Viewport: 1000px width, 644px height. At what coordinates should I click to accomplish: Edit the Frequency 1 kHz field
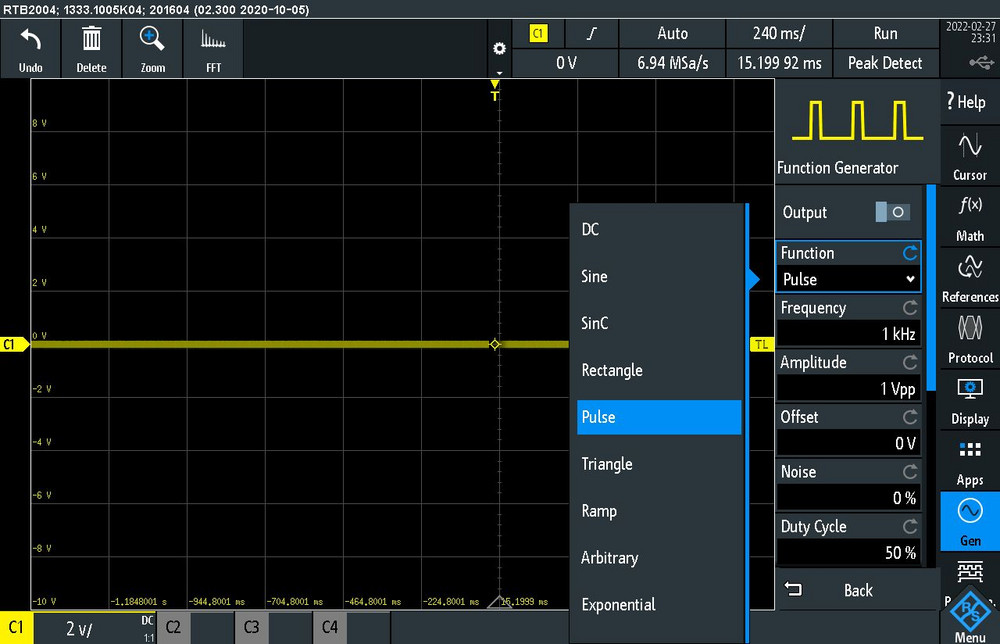pos(848,334)
